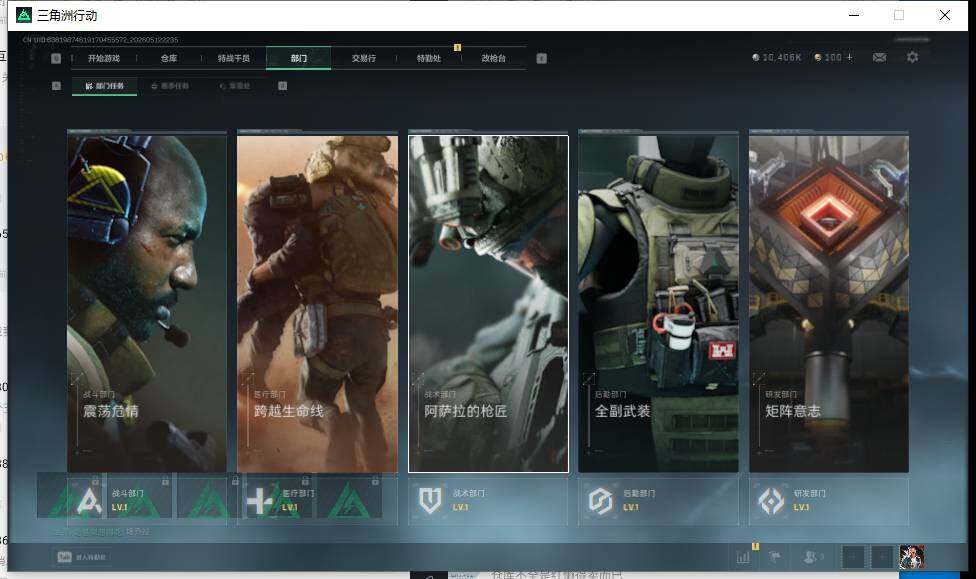Click the plus button beside the 300 currency
Viewport: 976px width, 579px height.
tap(850, 57)
